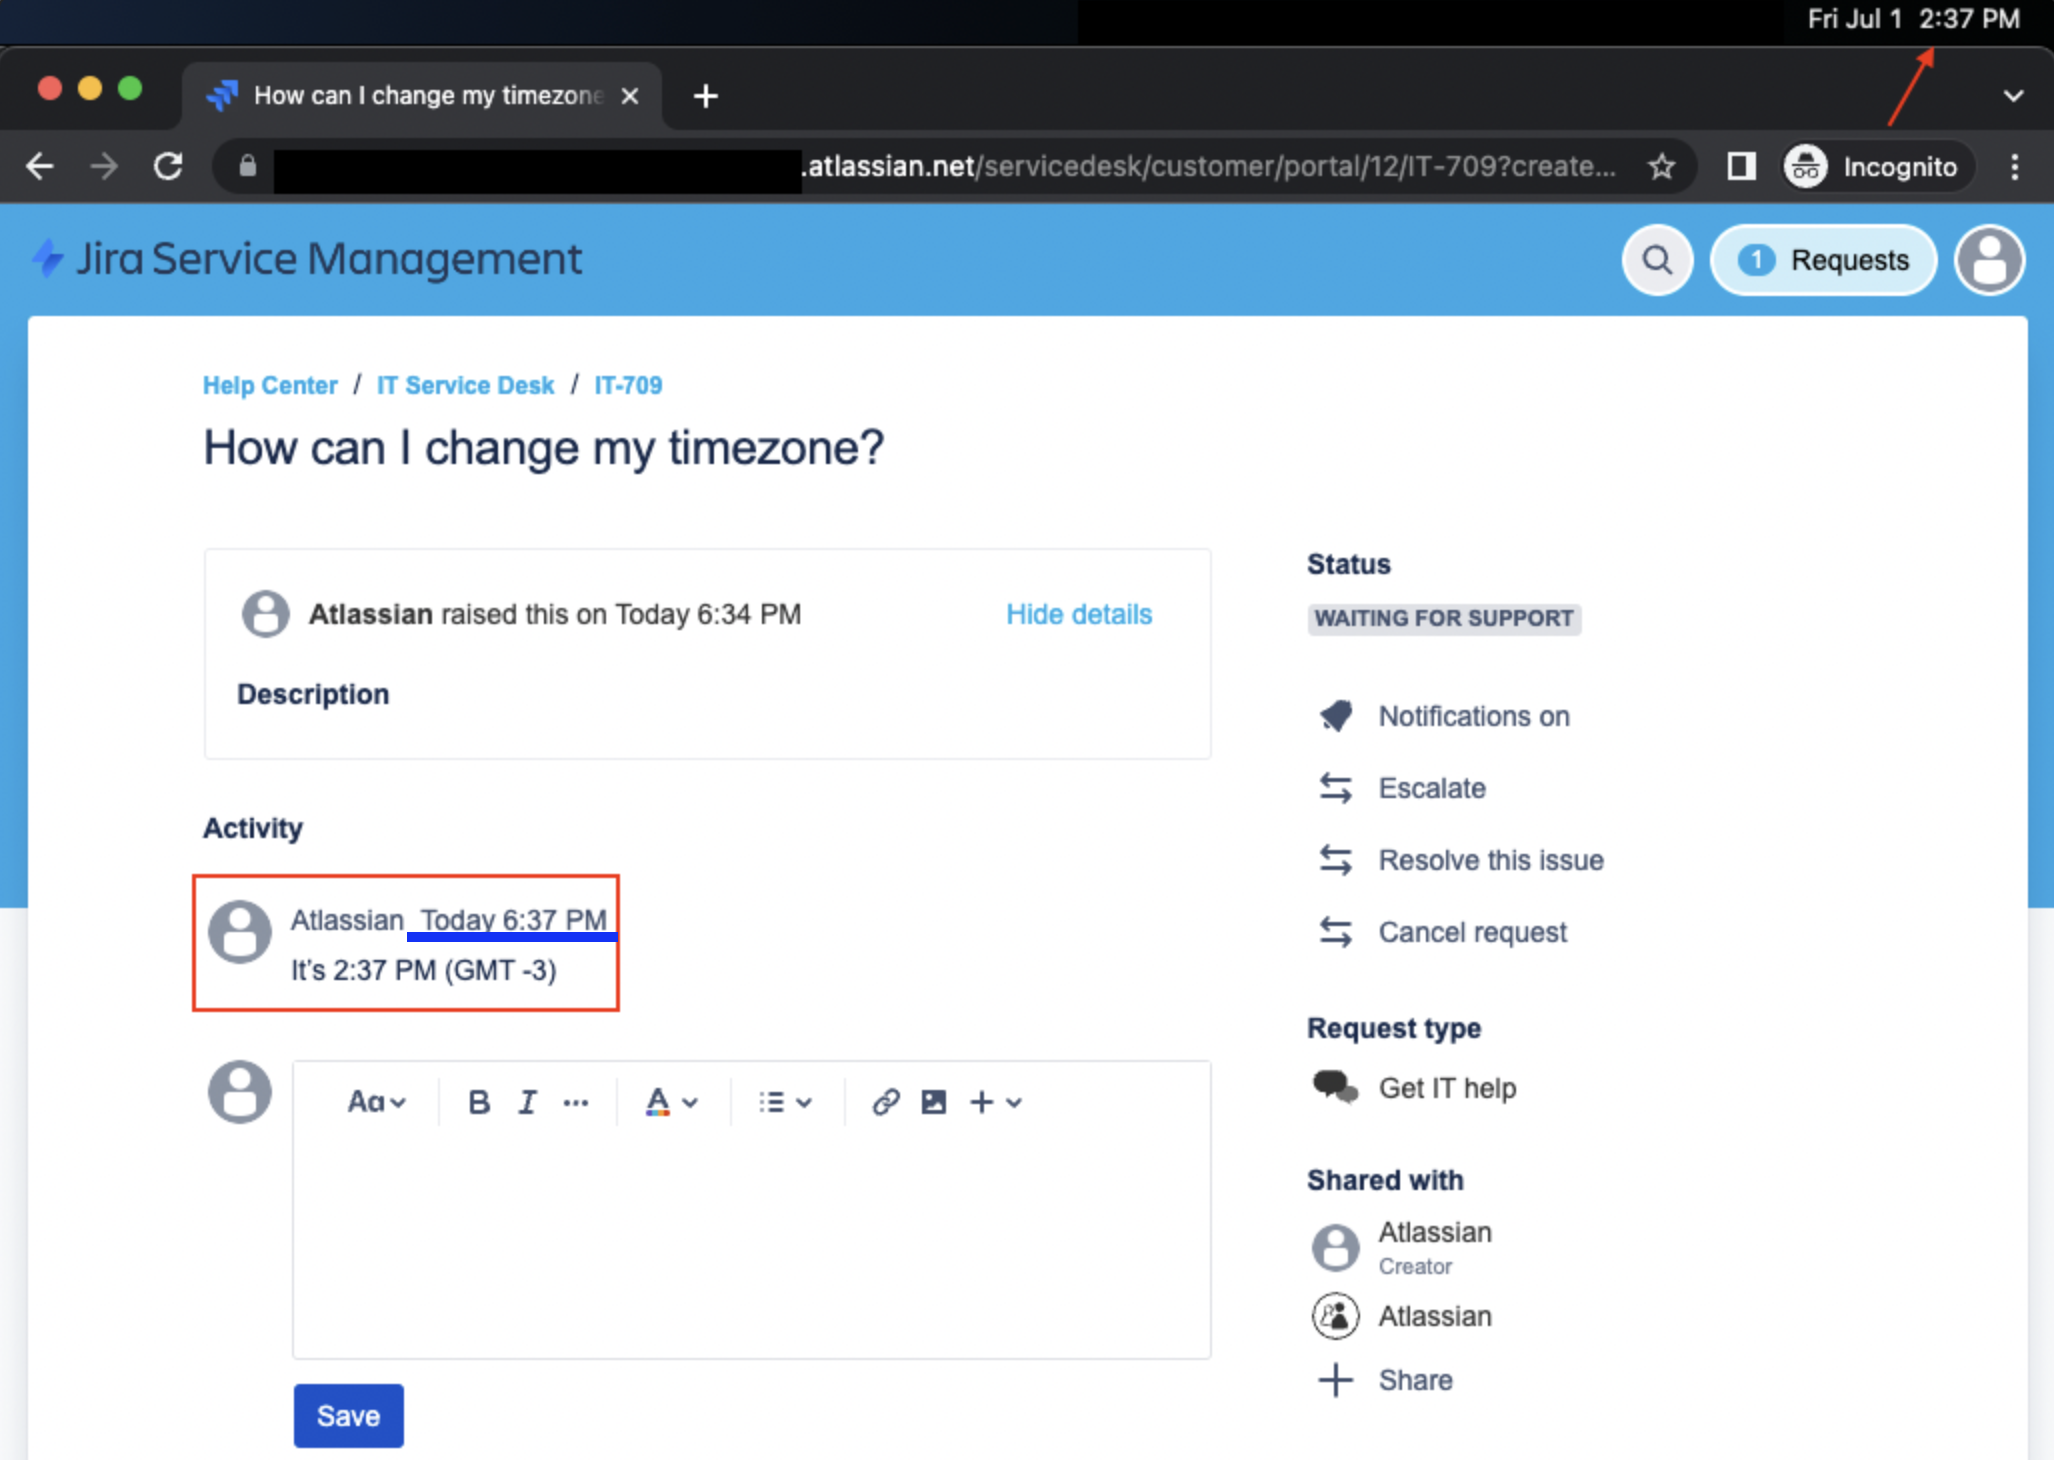
Task: Insert a link with the link icon
Action: [886, 1102]
